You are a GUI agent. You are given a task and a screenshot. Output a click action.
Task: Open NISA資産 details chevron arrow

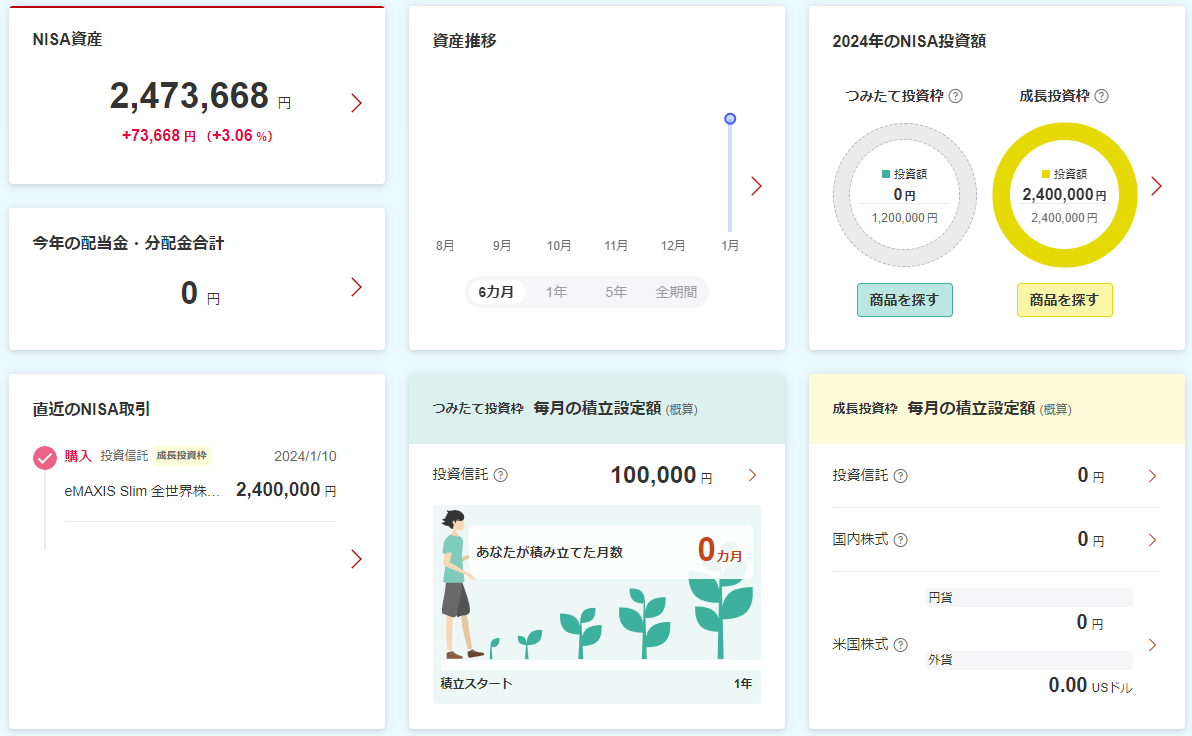tap(357, 103)
